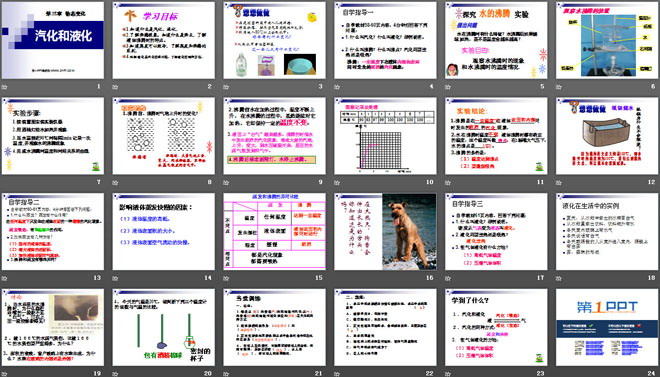Click the animation star icon under slide 1
The image size is (660, 377).
pos(5,87)
